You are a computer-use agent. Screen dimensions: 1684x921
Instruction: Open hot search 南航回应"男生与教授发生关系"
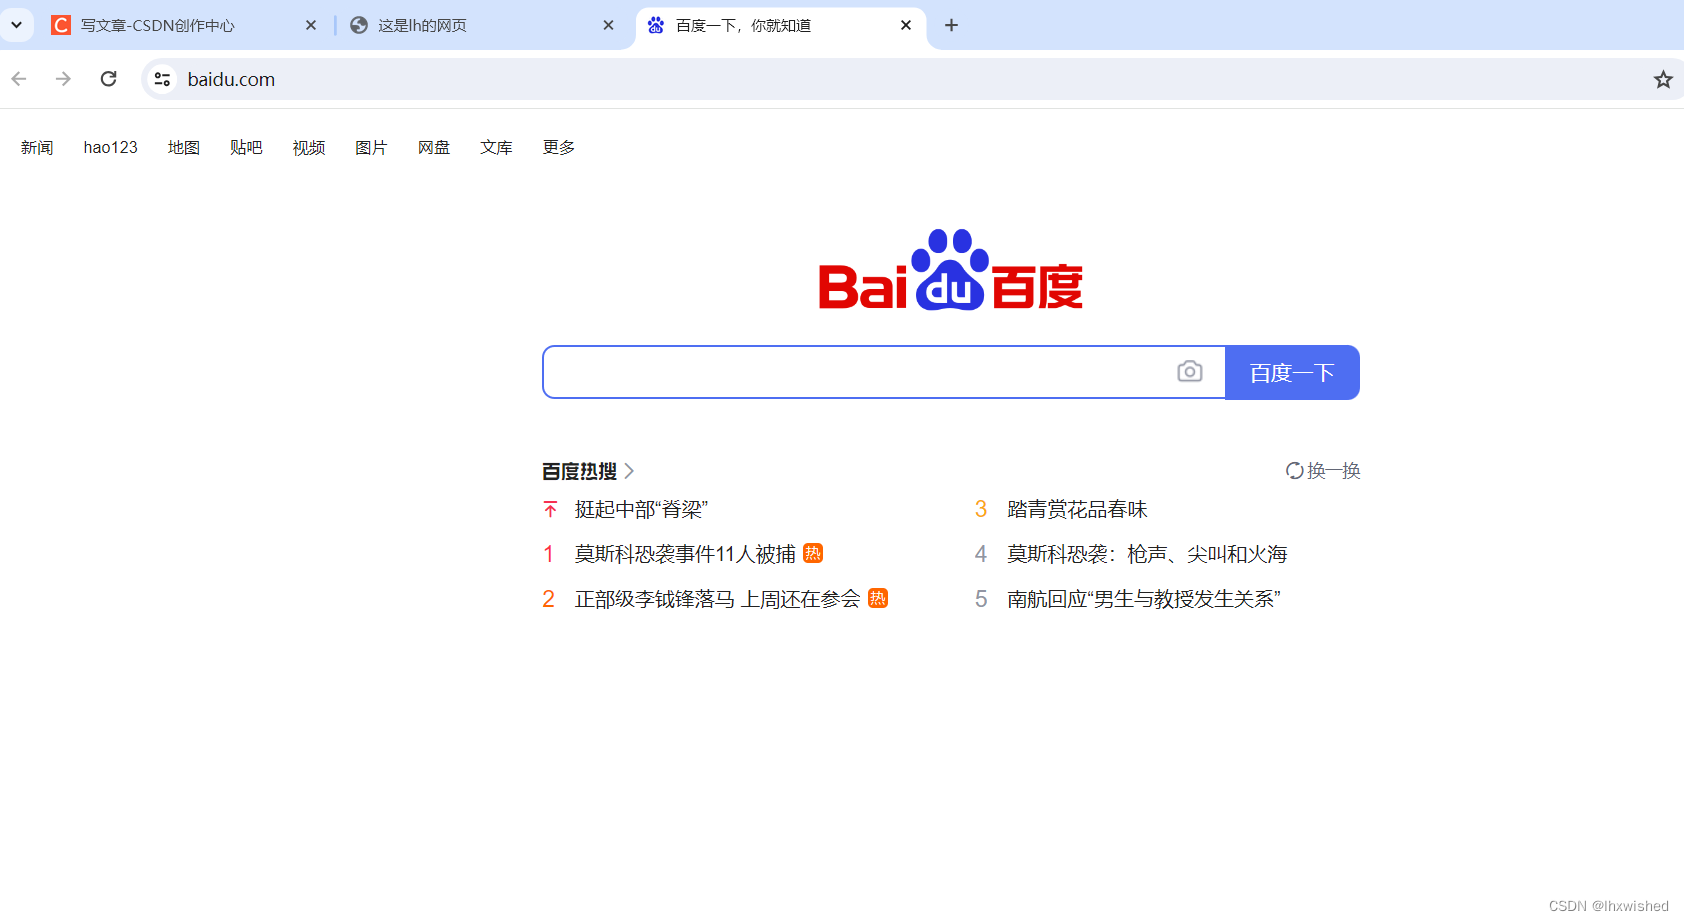pos(1144,599)
